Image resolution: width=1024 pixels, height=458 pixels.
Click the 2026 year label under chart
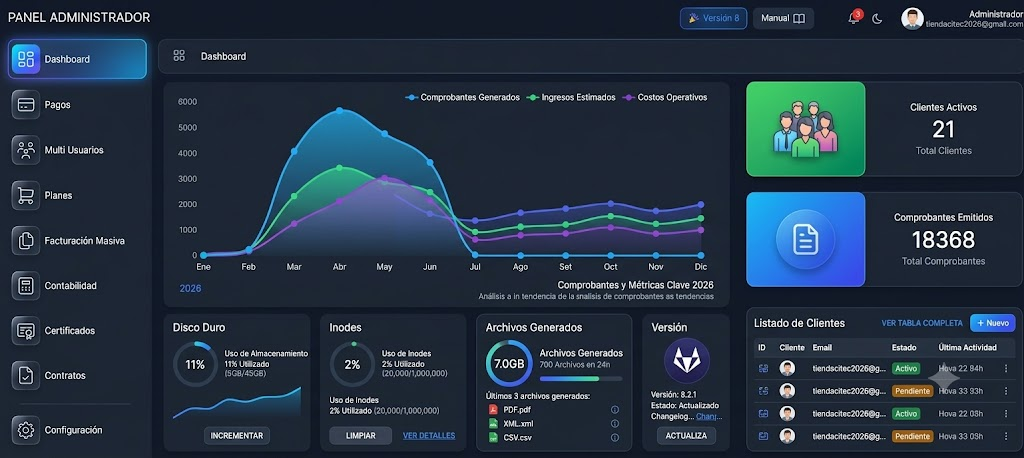point(190,288)
